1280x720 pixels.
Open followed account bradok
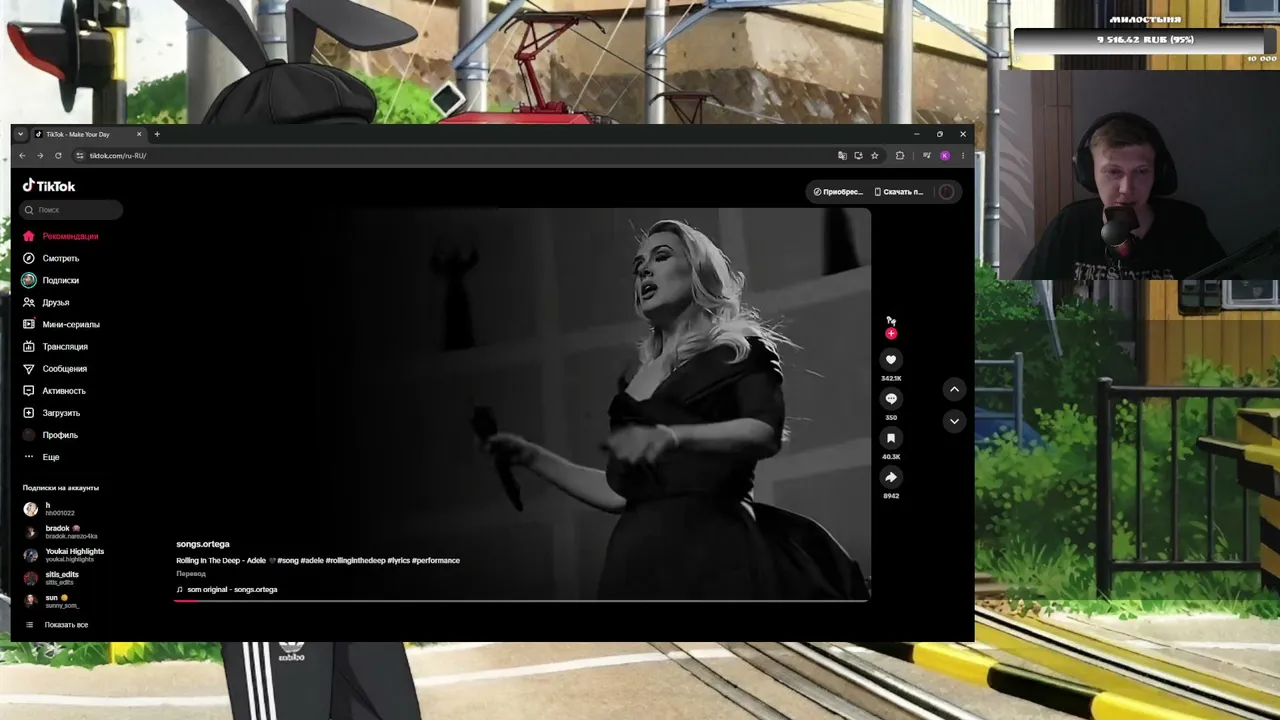[x=60, y=532]
